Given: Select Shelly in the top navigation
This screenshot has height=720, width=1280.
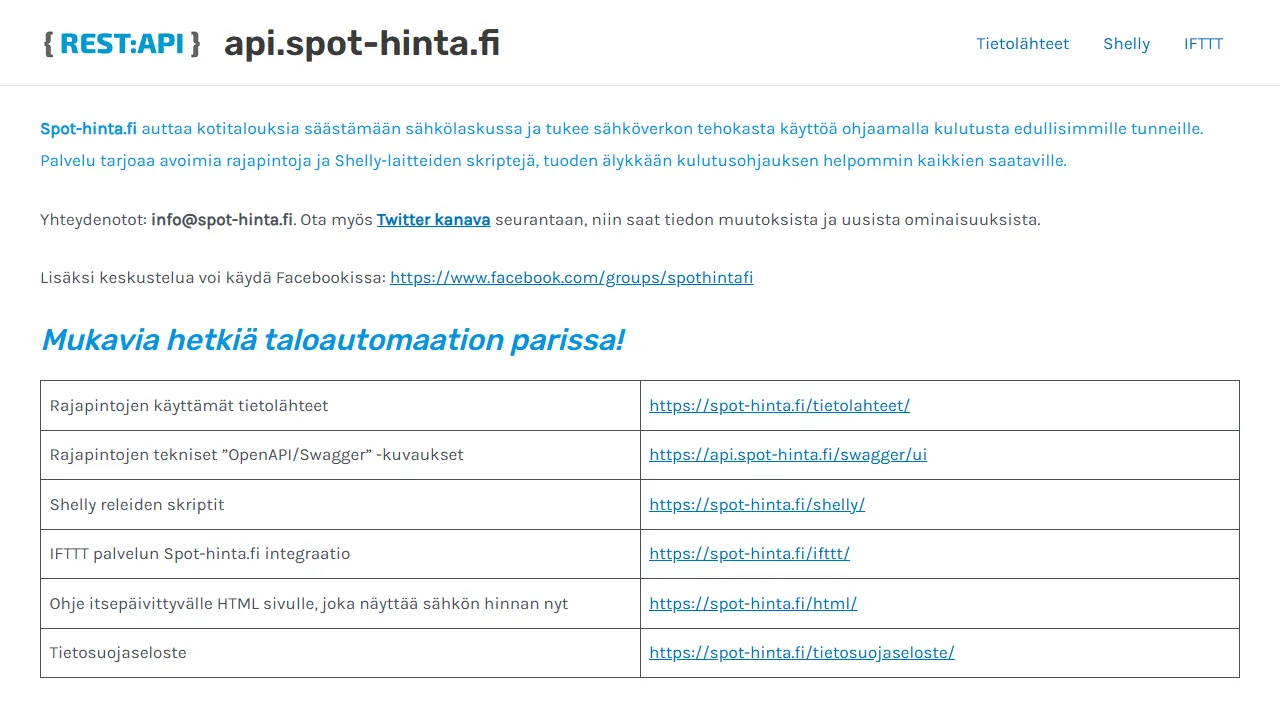Looking at the screenshot, I should pos(1126,43).
